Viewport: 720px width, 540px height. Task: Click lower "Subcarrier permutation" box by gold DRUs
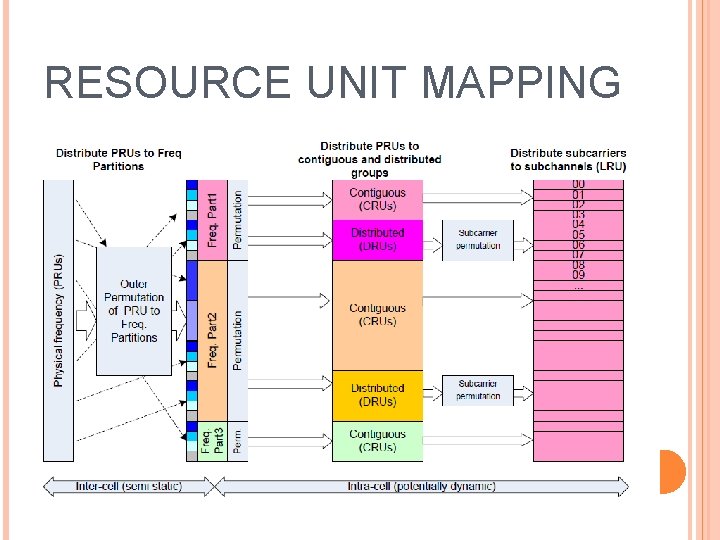pos(478,390)
